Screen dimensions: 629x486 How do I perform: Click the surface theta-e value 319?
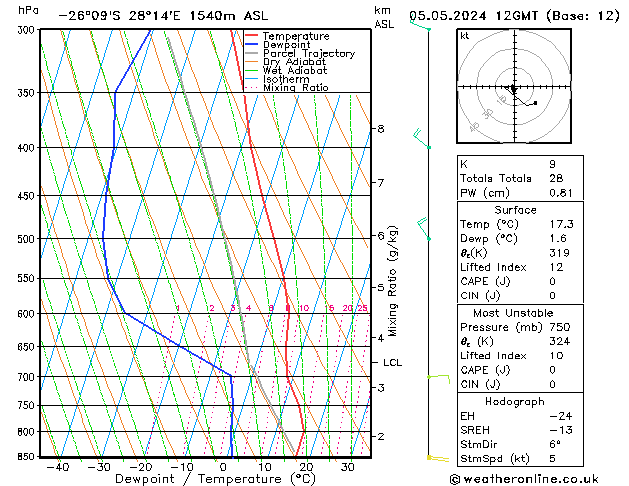[559, 253]
